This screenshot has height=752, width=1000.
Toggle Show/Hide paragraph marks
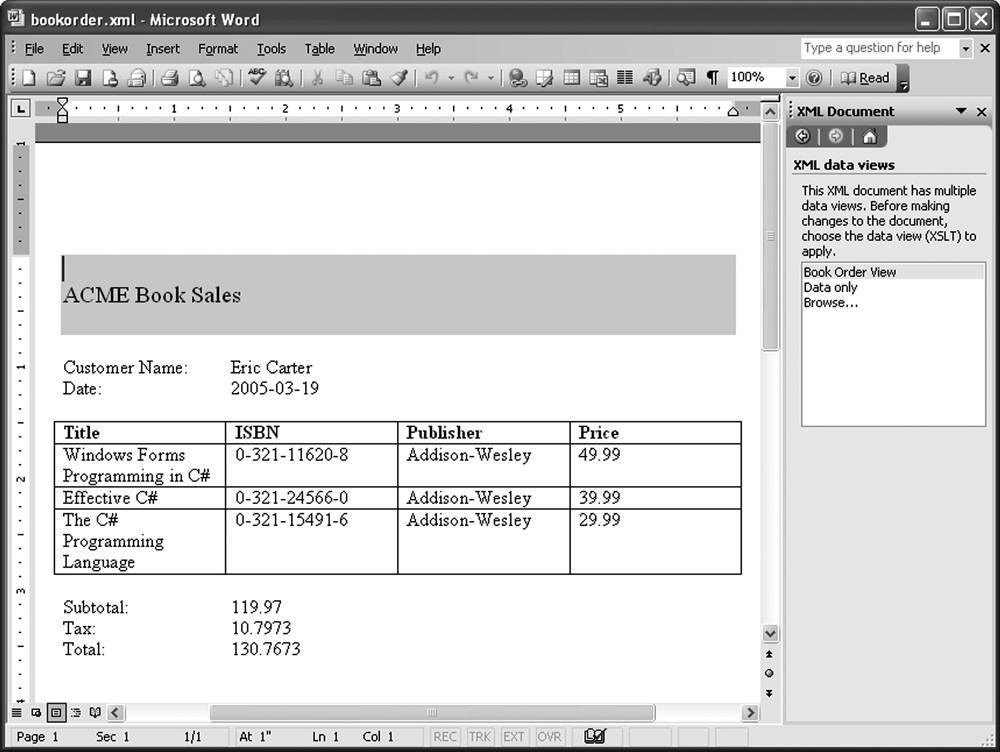[x=712, y=78]
